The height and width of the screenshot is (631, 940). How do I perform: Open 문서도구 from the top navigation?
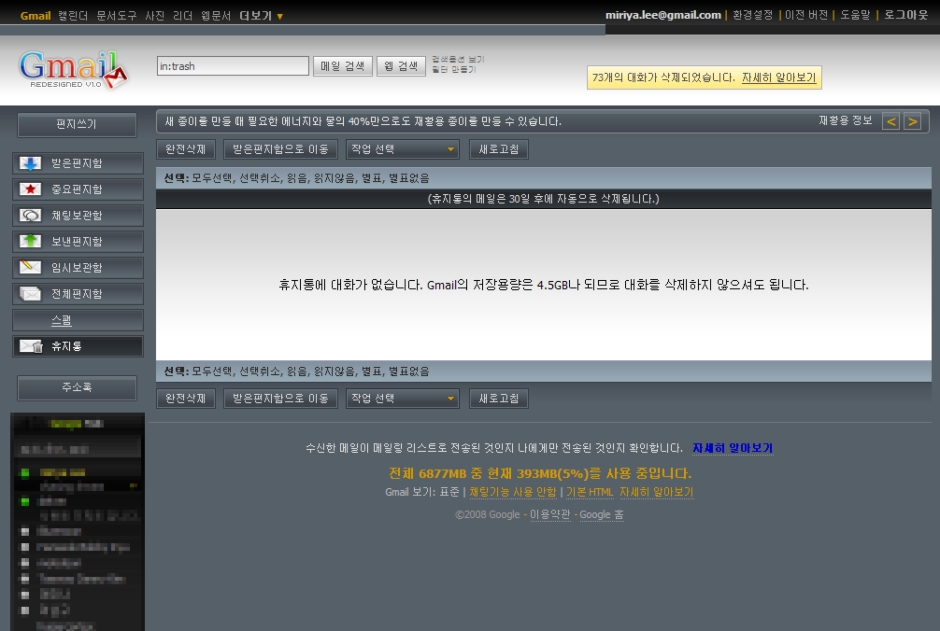(x=116, y=16)
